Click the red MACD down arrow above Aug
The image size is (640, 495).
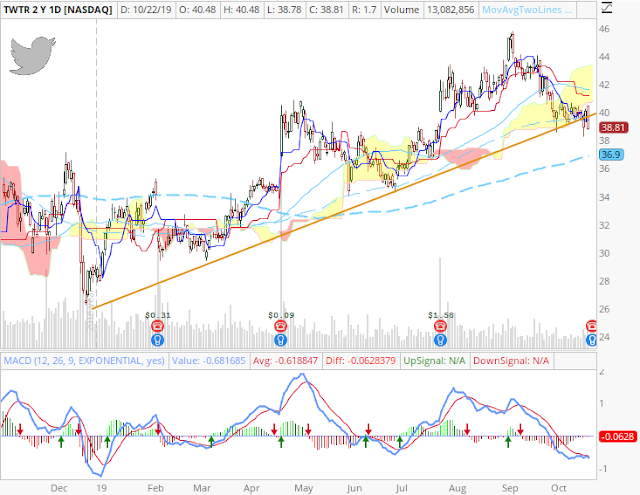click(x=467, y=429)
